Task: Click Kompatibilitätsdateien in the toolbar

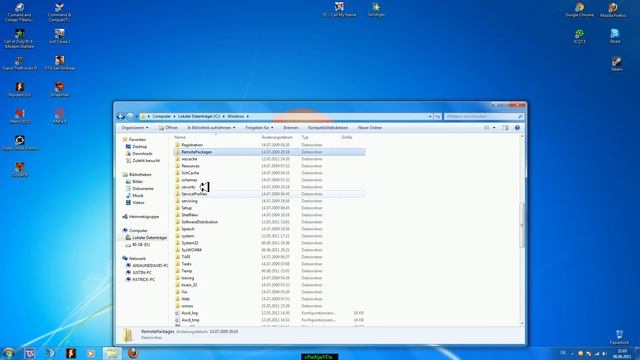Action: pos(328,128)
